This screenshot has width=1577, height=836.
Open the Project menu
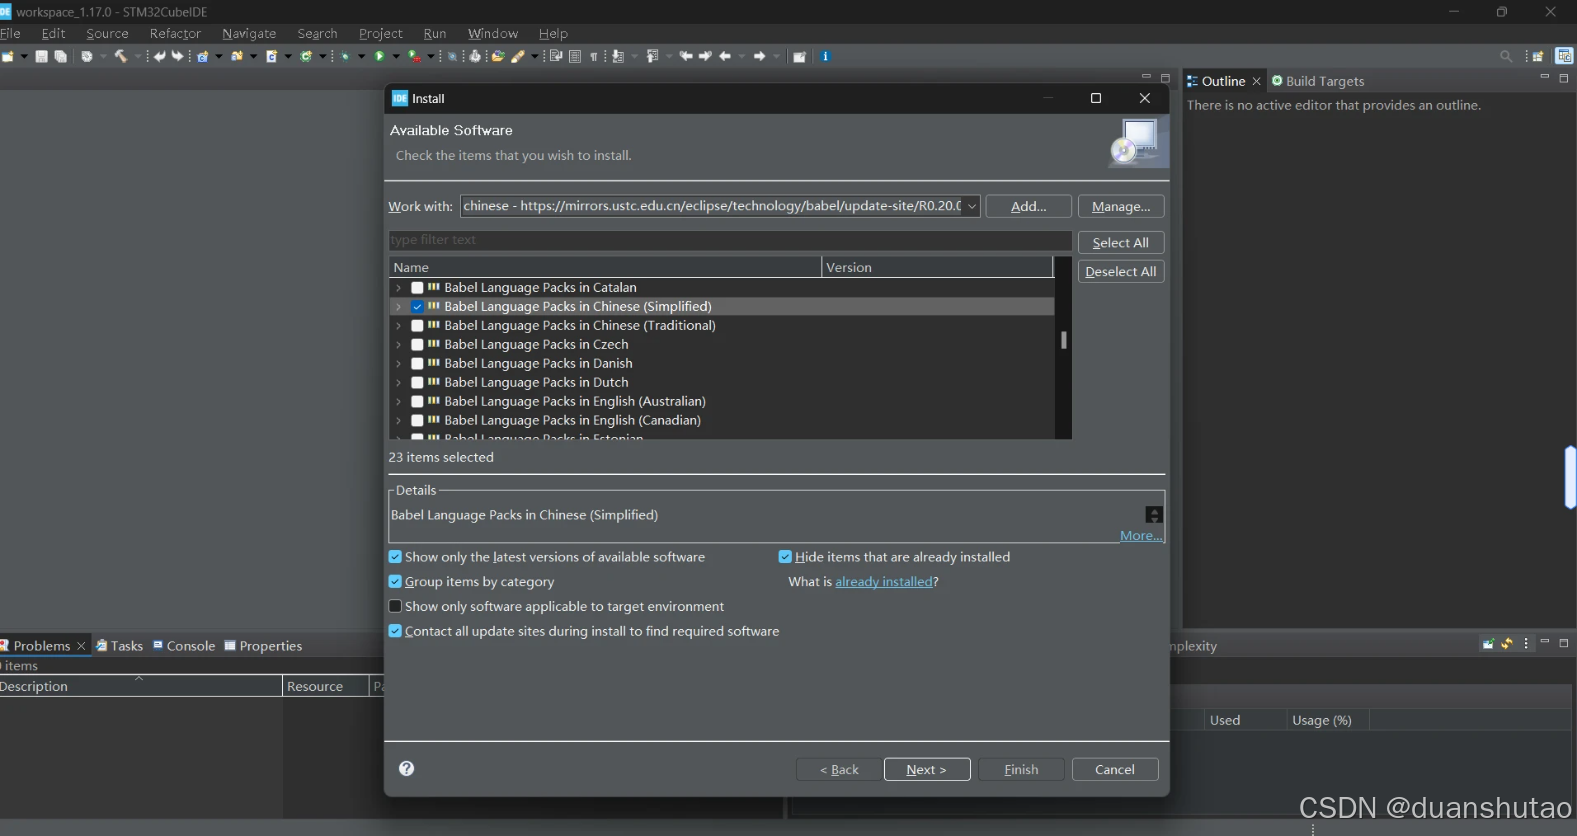(x=380, y=33)
